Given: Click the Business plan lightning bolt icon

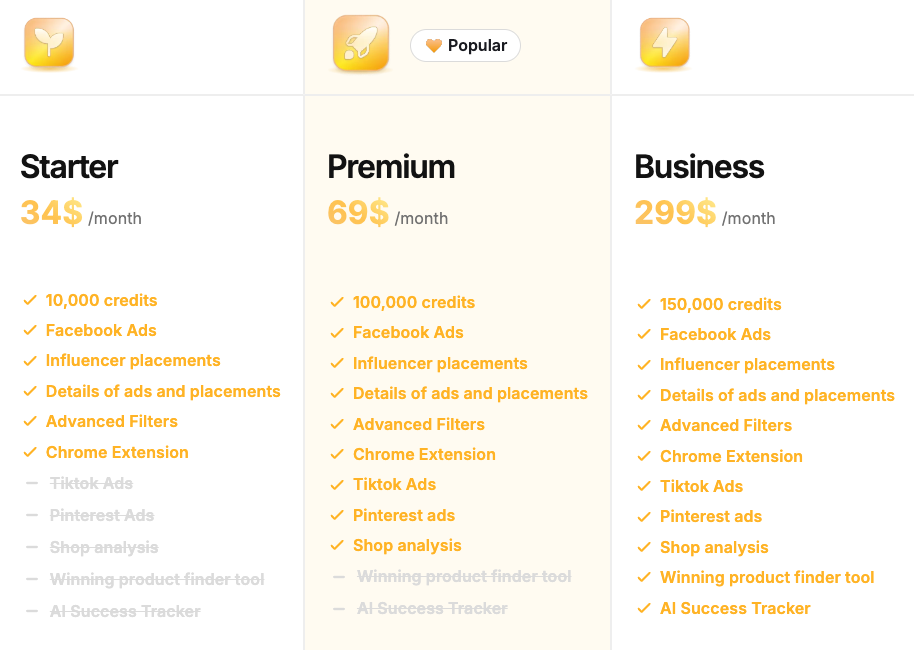Looking at the screenshot, I should coord(665,44).
